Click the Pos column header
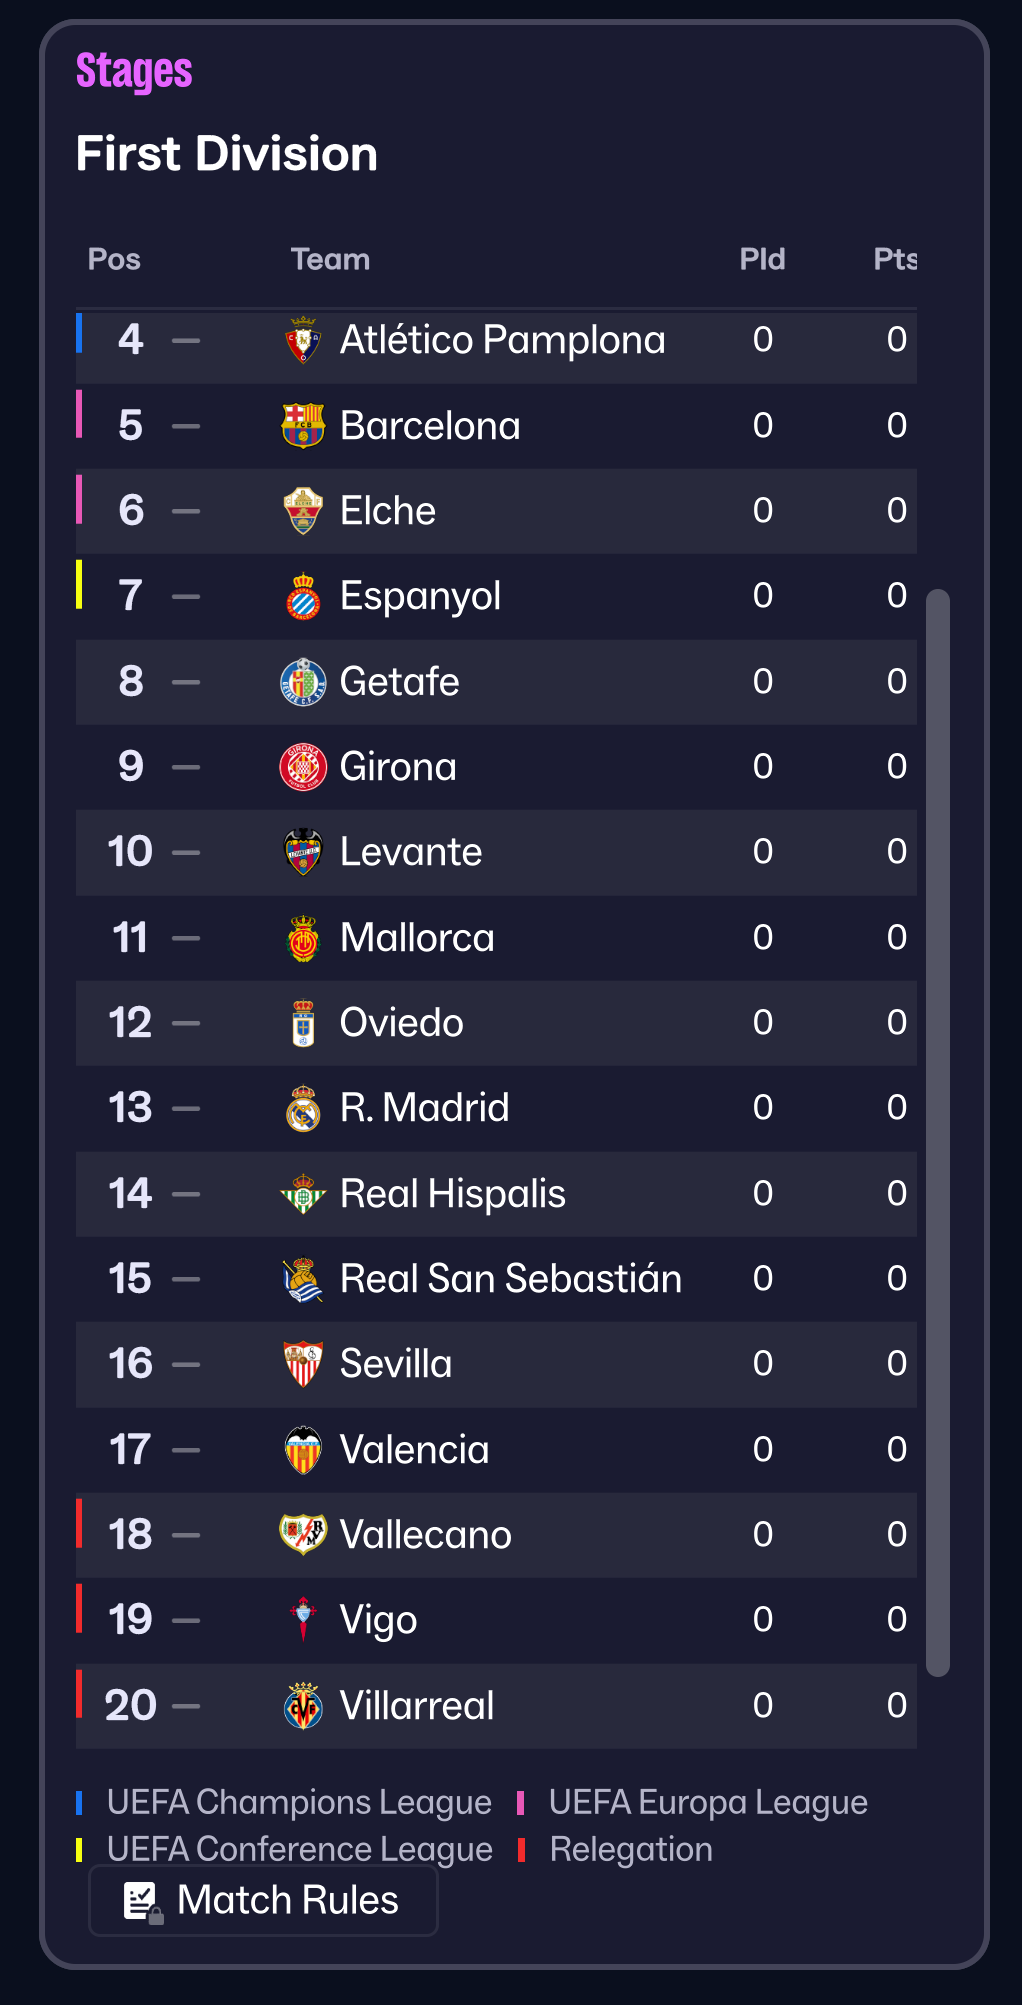The height and width of the screenshot is (2005, 1022). [x=114, y=260]
